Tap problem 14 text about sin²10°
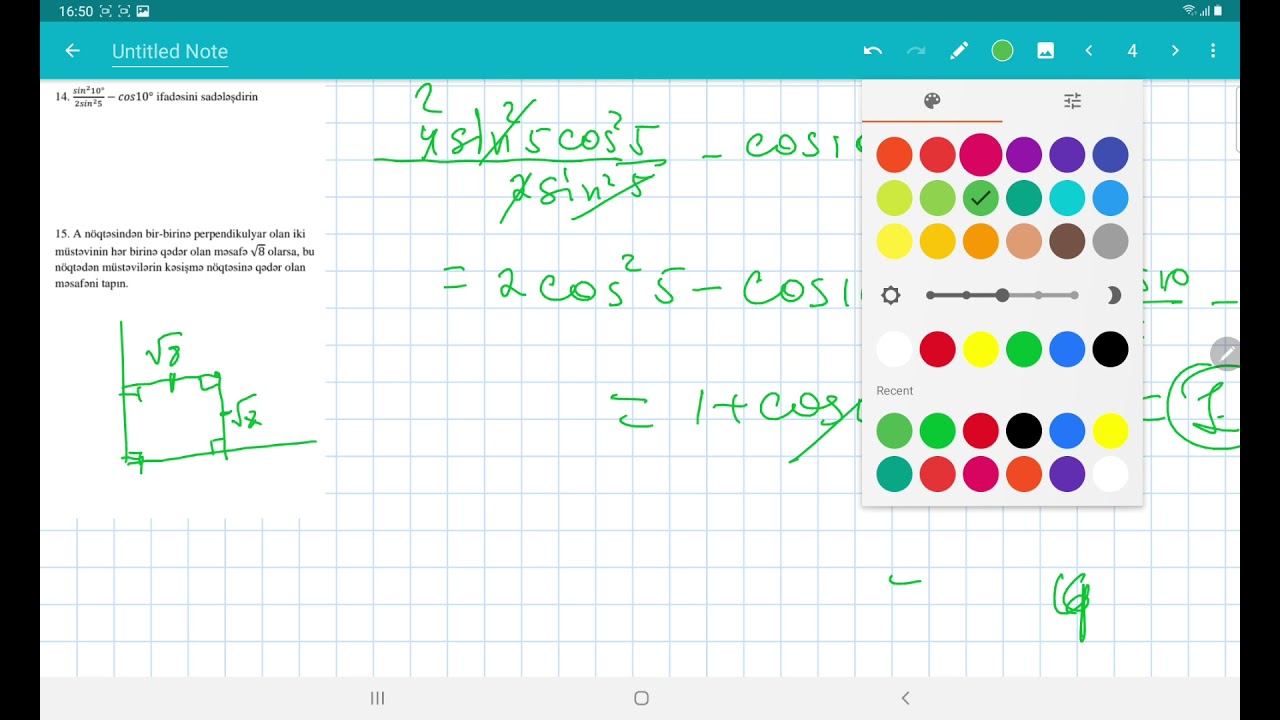 coord(156,96)
